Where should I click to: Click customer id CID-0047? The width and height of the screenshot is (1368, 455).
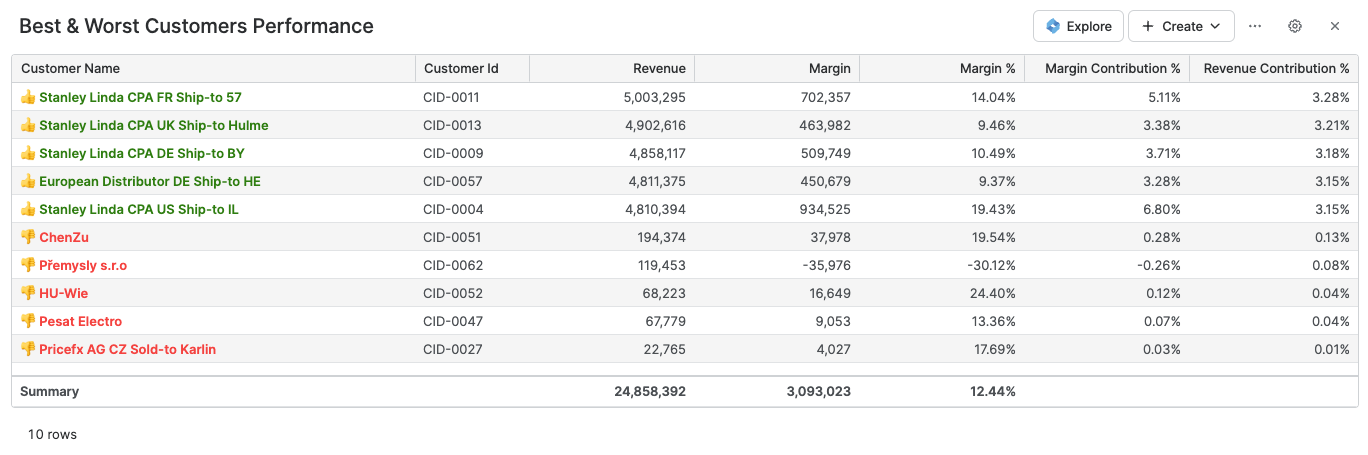pos(453,321)
